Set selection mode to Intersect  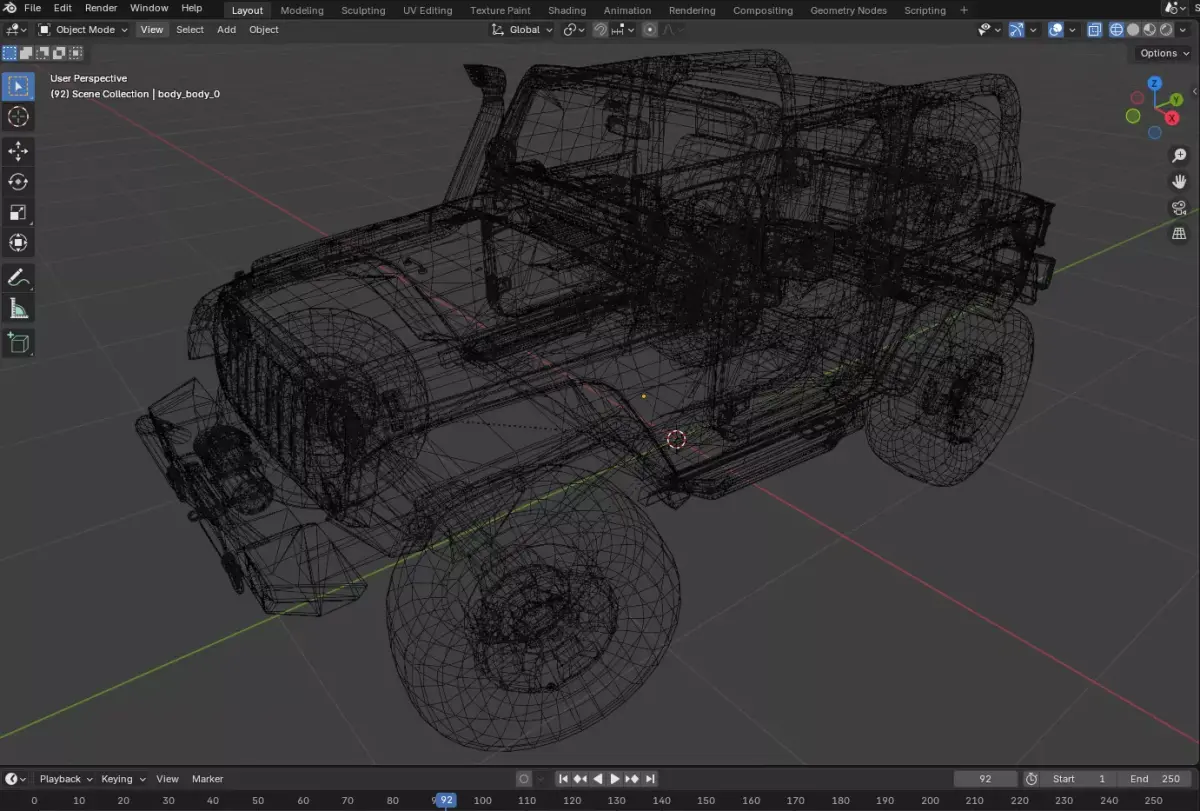76,53
